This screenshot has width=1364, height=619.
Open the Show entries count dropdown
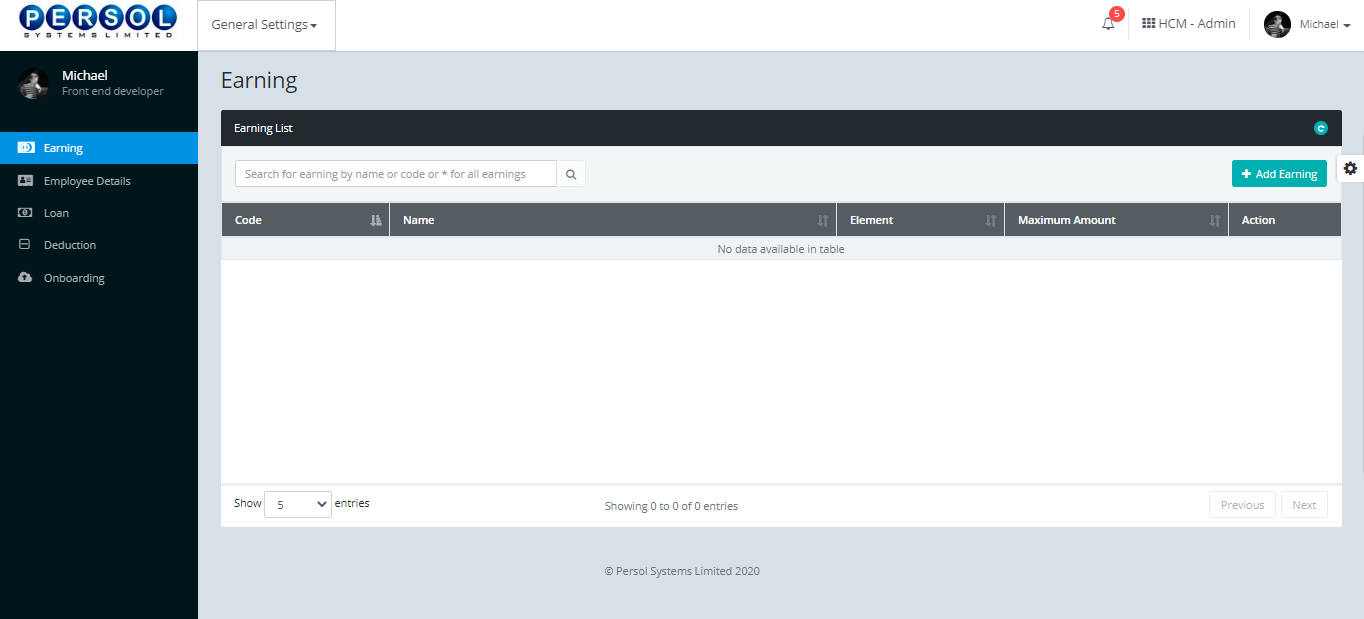click(x=298, y=505)
